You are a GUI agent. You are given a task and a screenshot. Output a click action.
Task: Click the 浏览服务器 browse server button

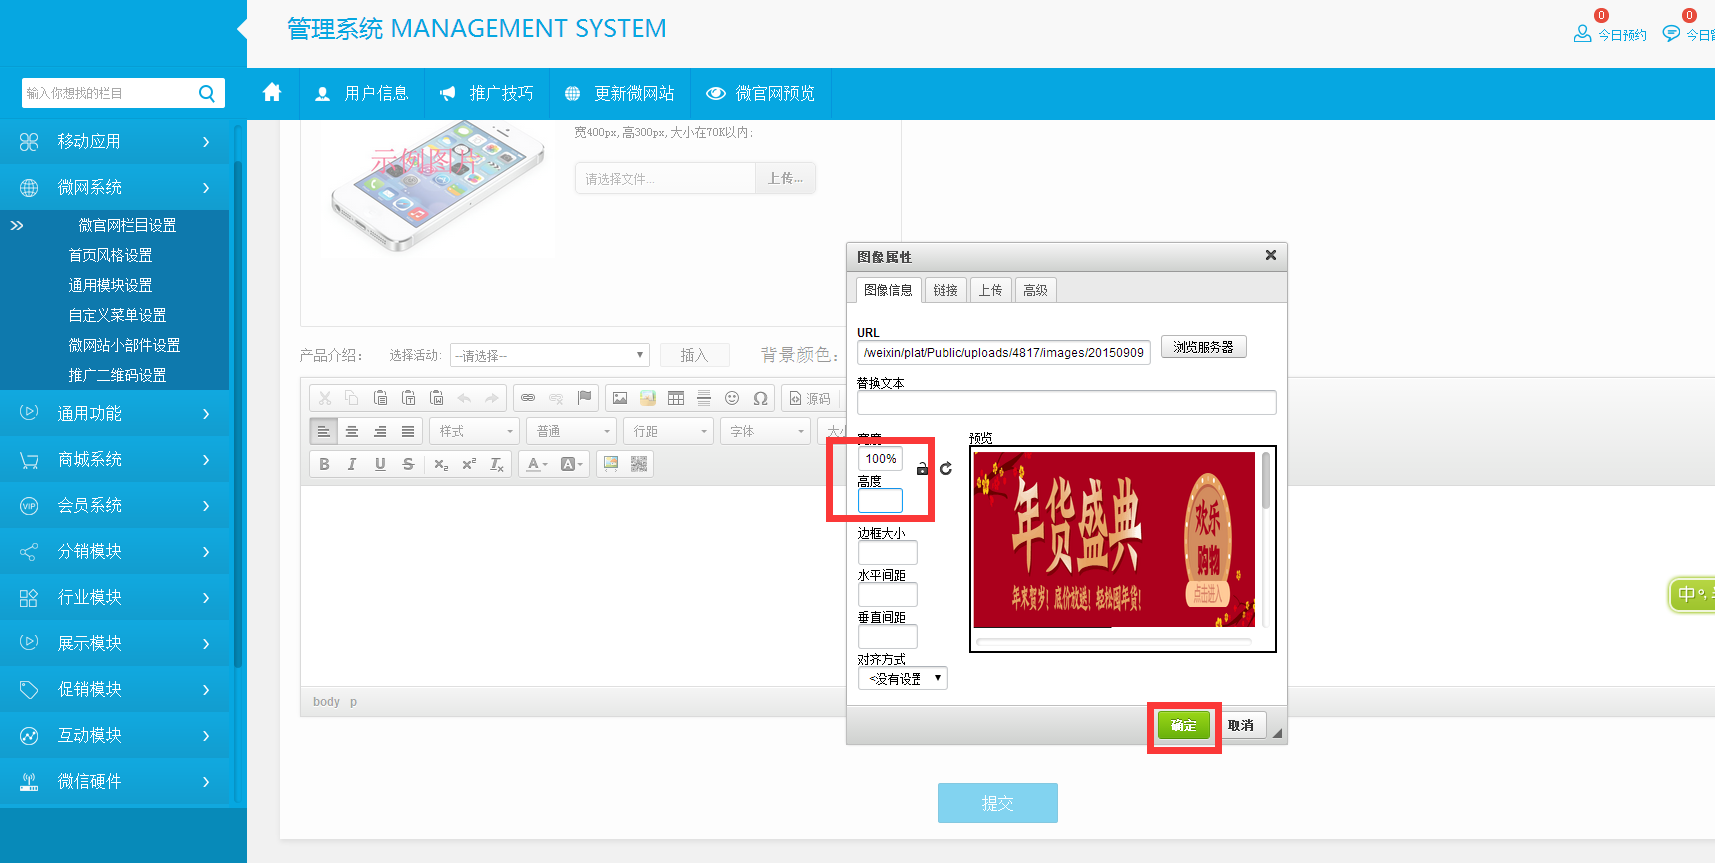1203,347
